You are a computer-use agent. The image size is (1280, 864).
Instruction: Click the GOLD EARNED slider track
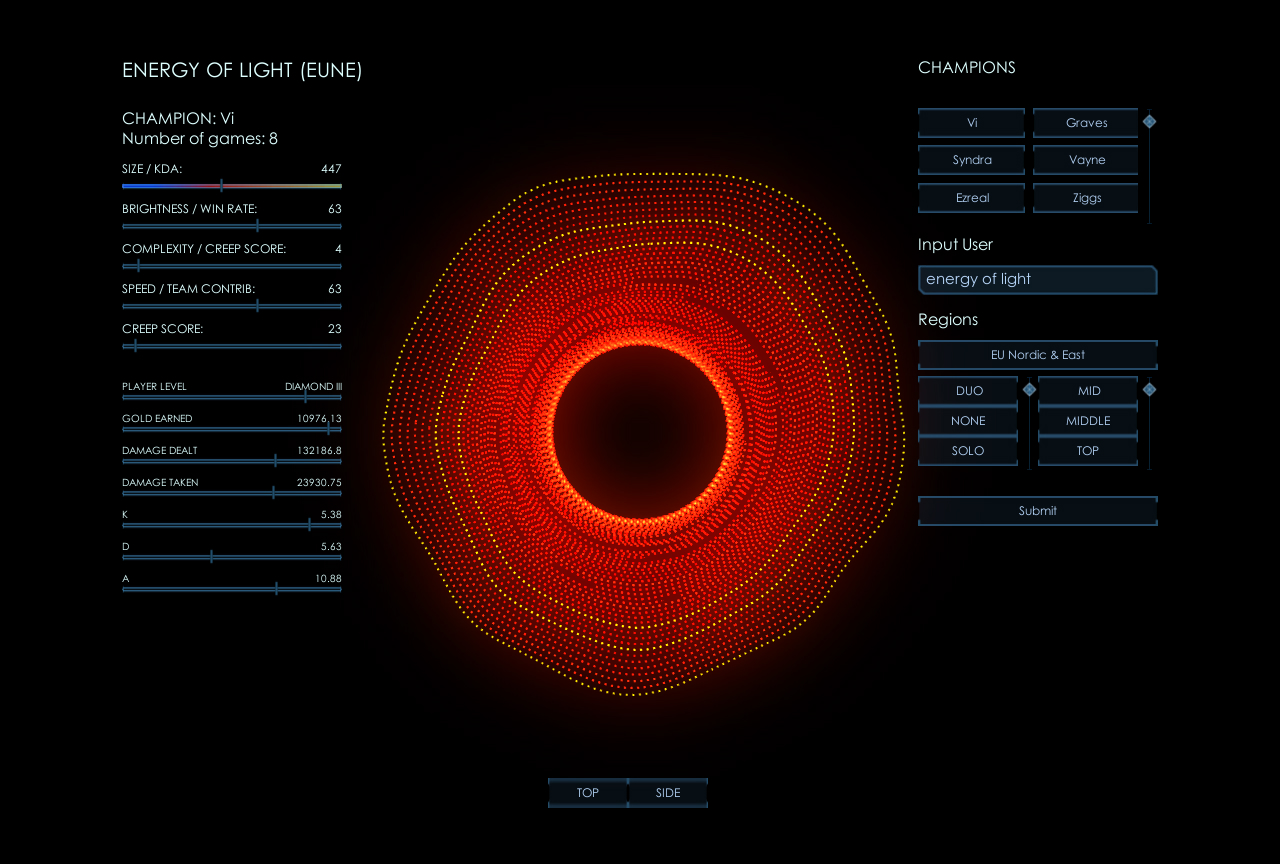pyautogui.click(x=232, y=429)
